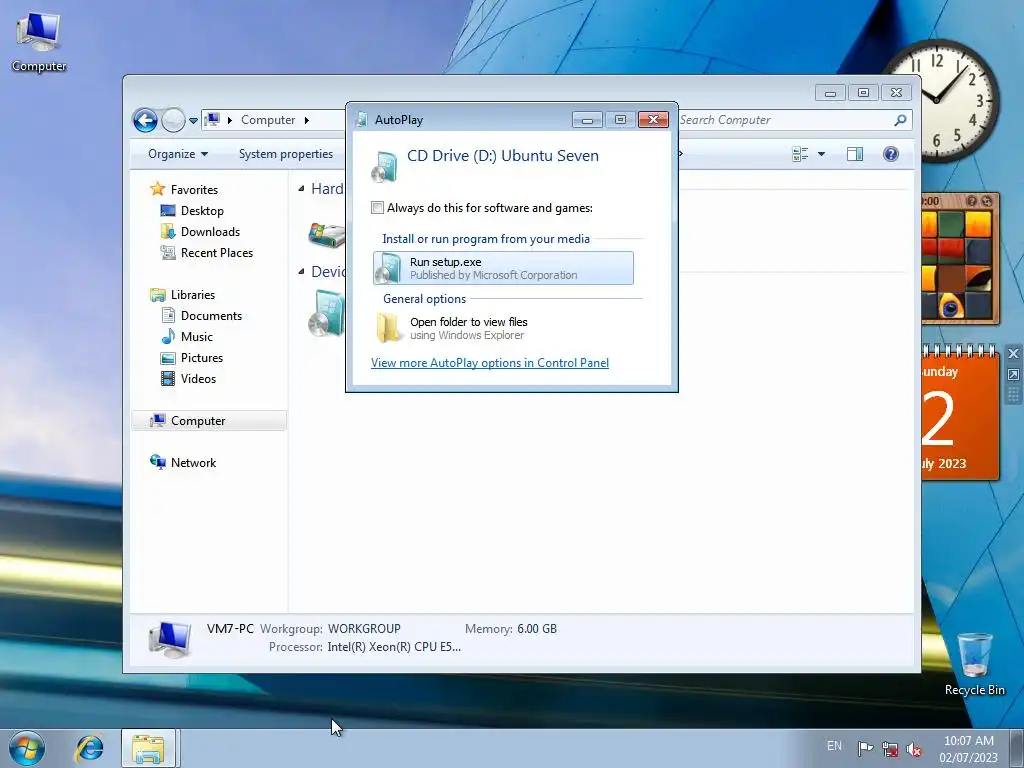Click taskbar clock showing 10:07 AM
The image size is (1024, 768).
tap(968, 748)
